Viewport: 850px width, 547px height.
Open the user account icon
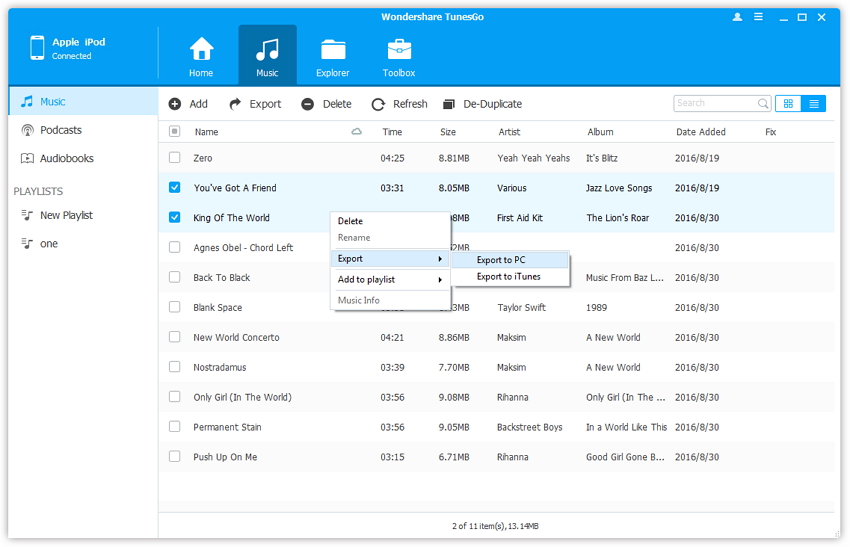tap(738, 17)
